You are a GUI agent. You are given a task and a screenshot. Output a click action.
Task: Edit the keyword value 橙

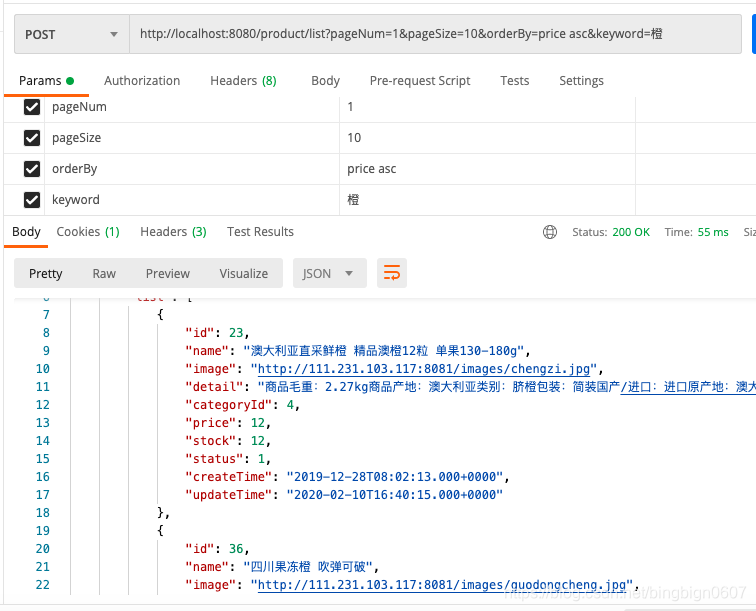point(487,200)
